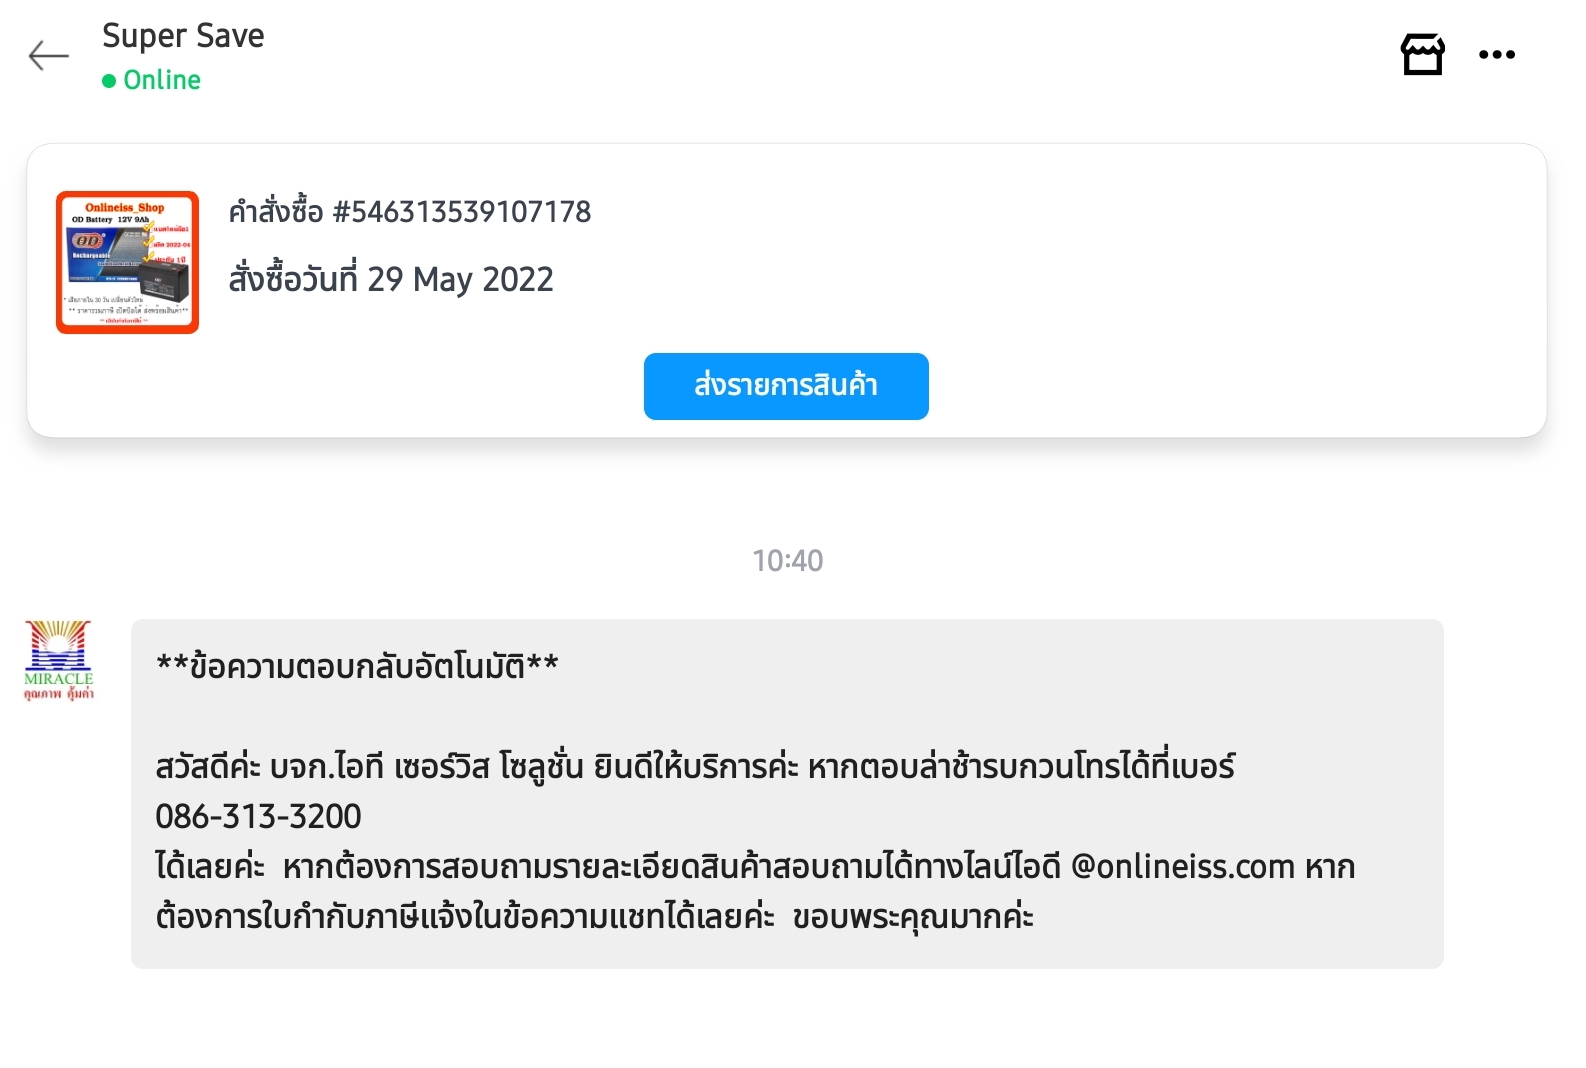Open the MIRACLE seller avatar

tap(59, 661)
